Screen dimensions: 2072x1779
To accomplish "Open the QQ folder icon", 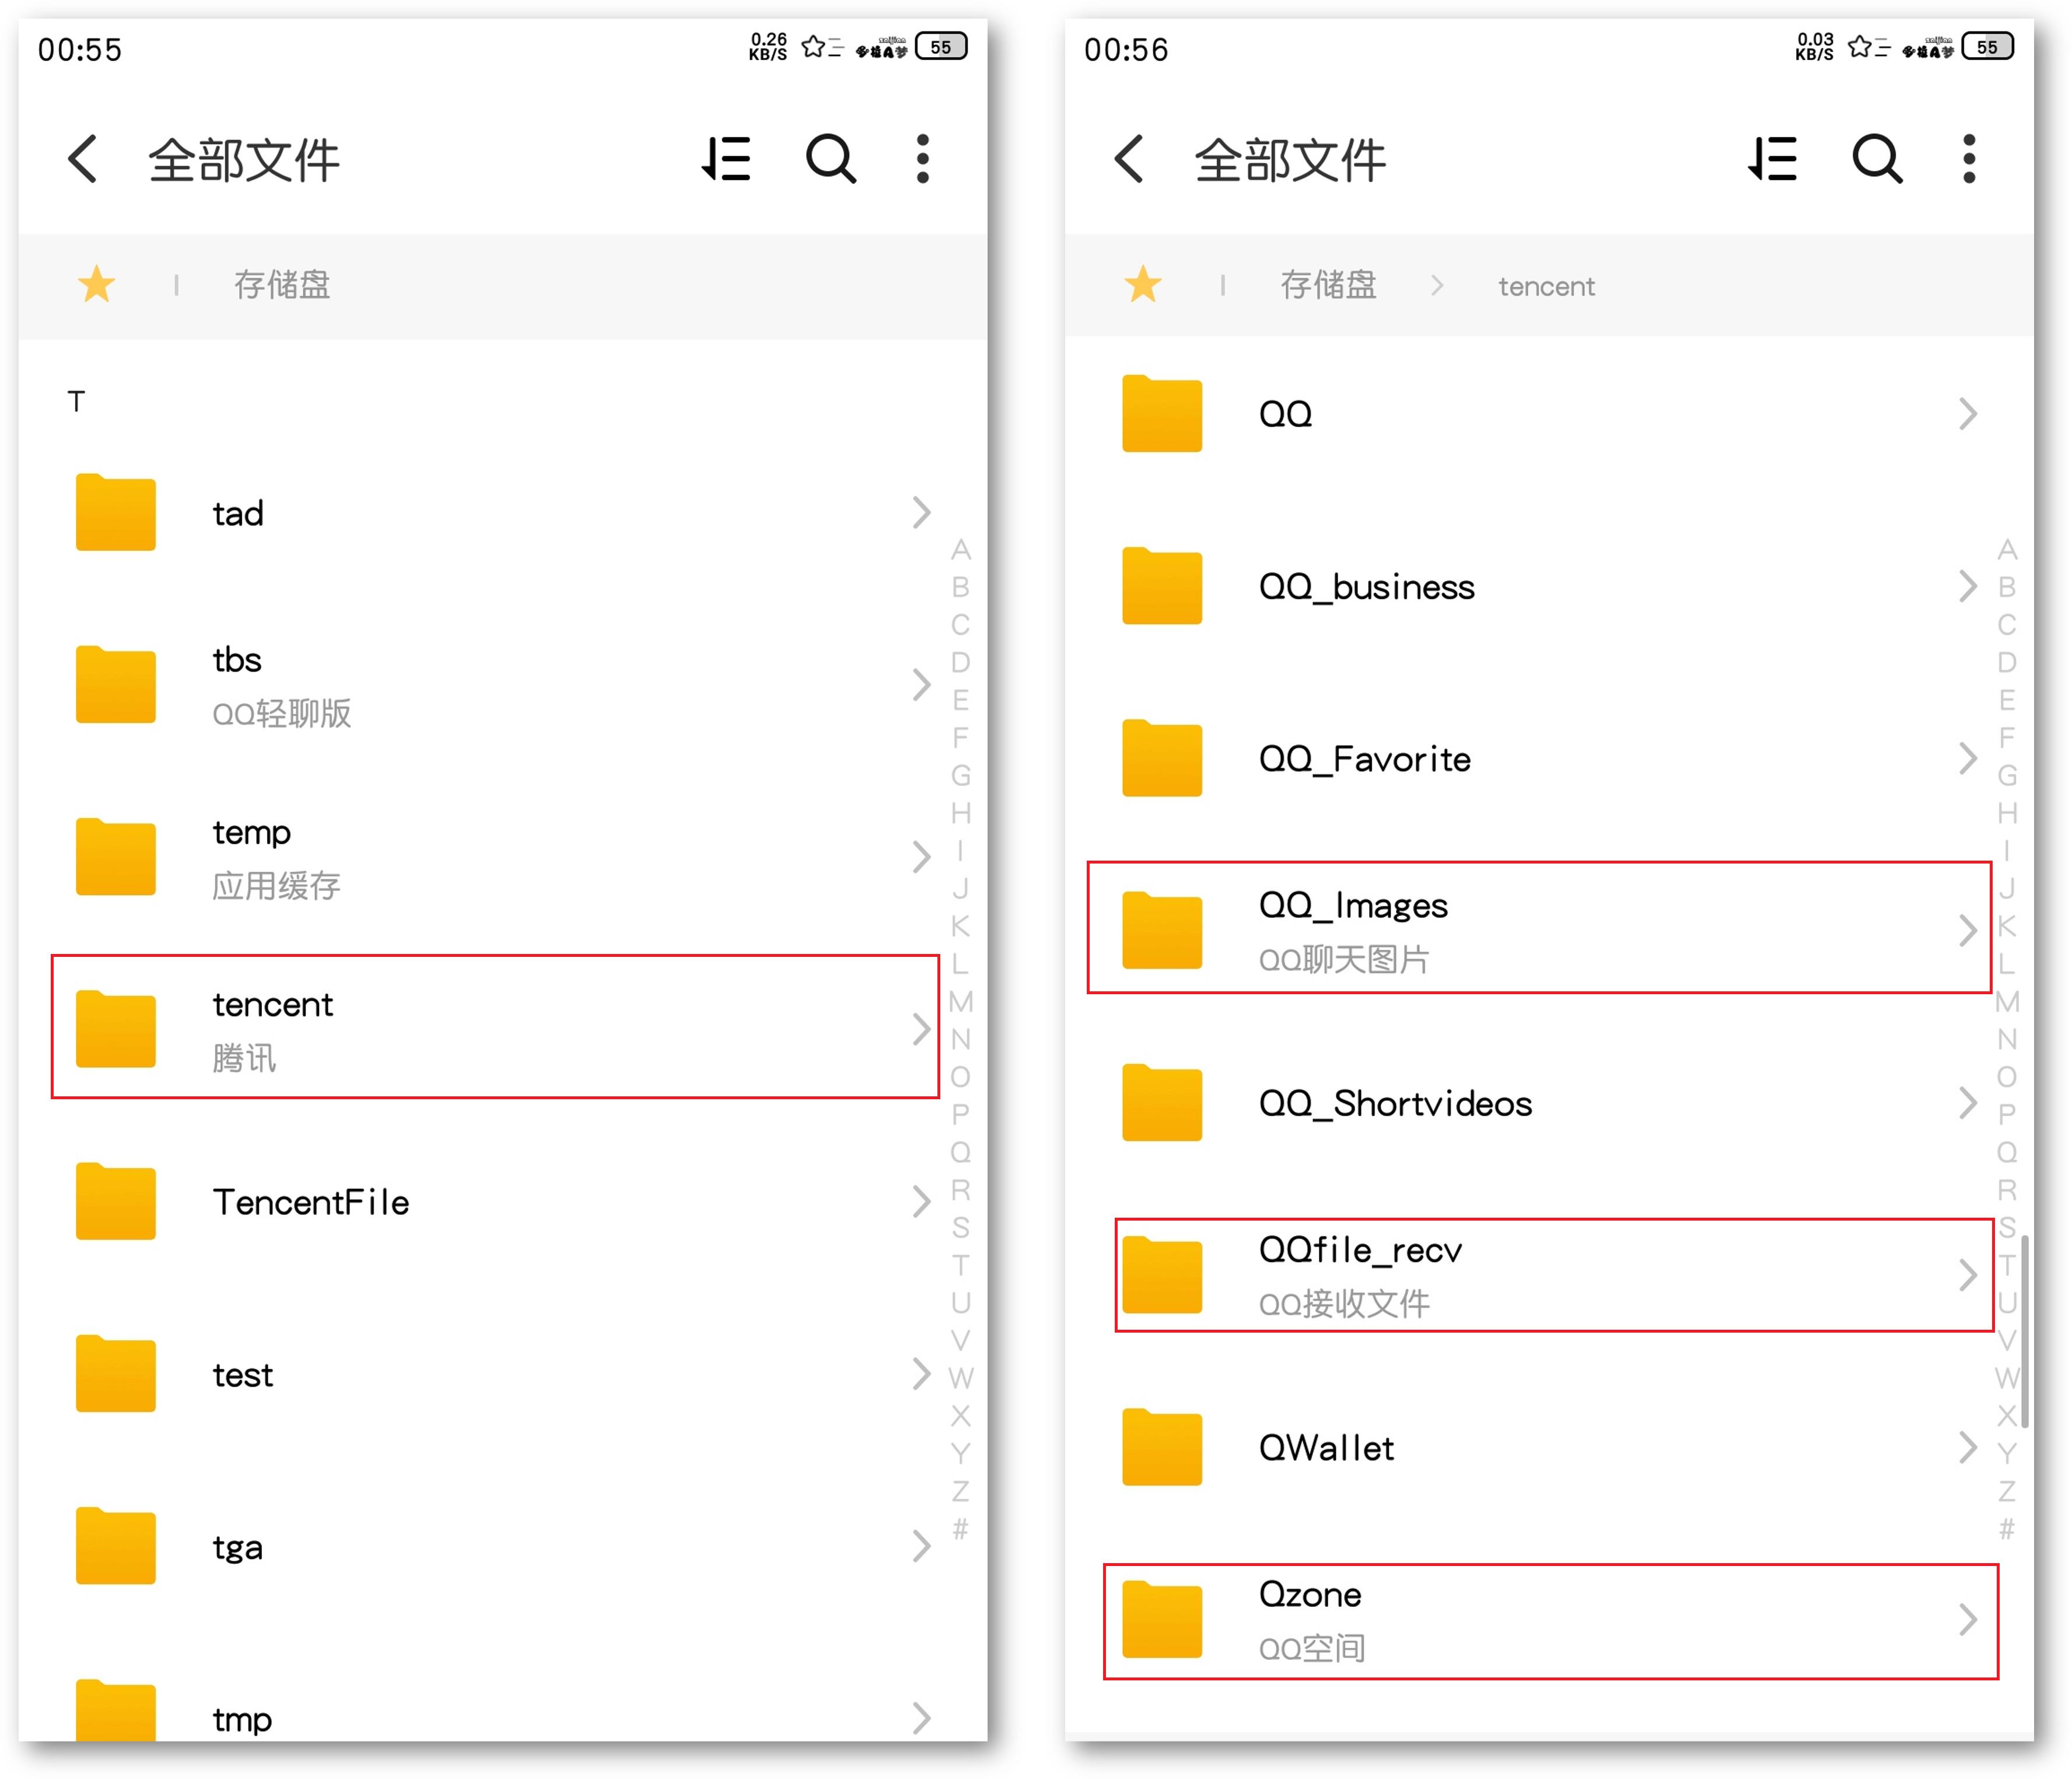I will [1161, 413].
